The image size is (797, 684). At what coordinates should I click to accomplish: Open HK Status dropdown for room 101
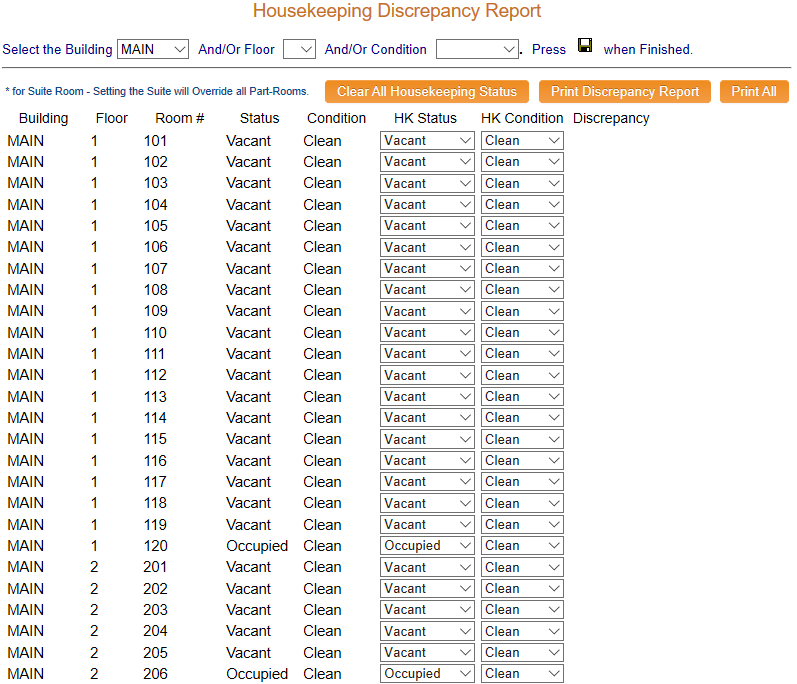pos(427,141)
